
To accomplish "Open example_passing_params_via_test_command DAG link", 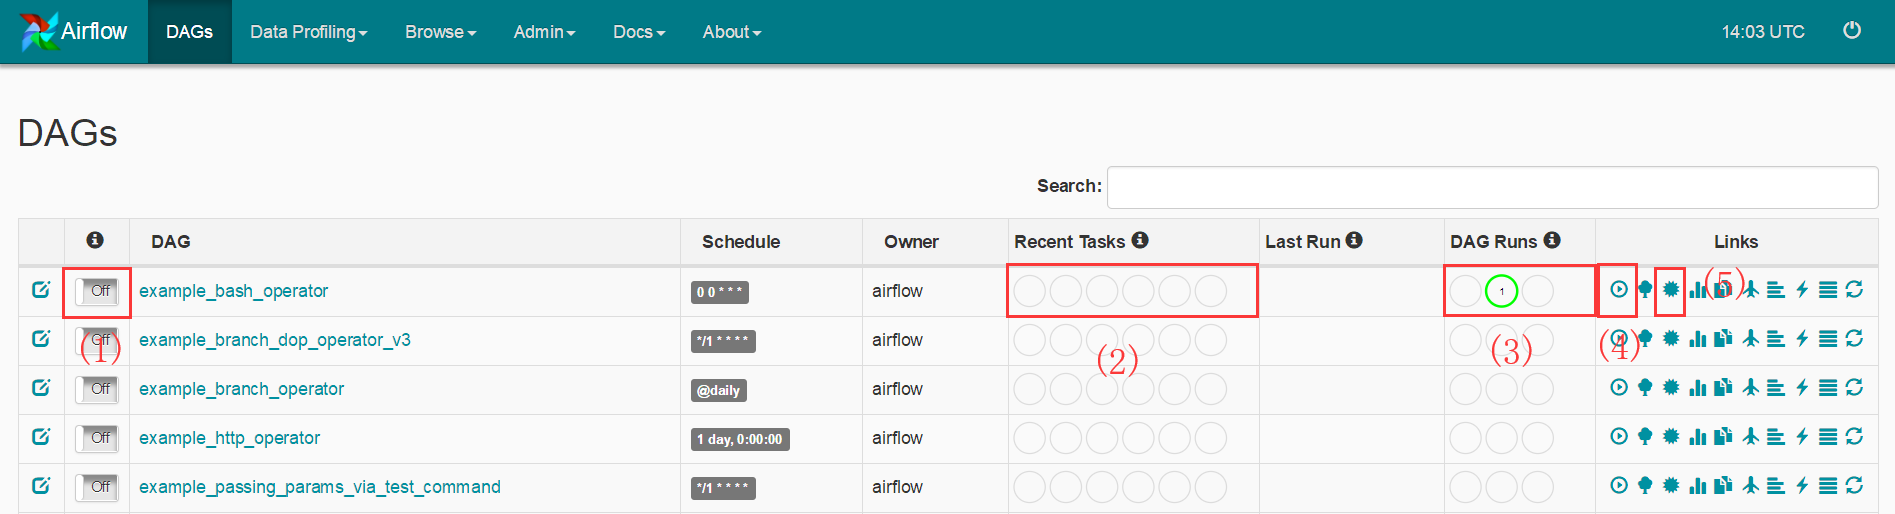I will tap(320, 487).
